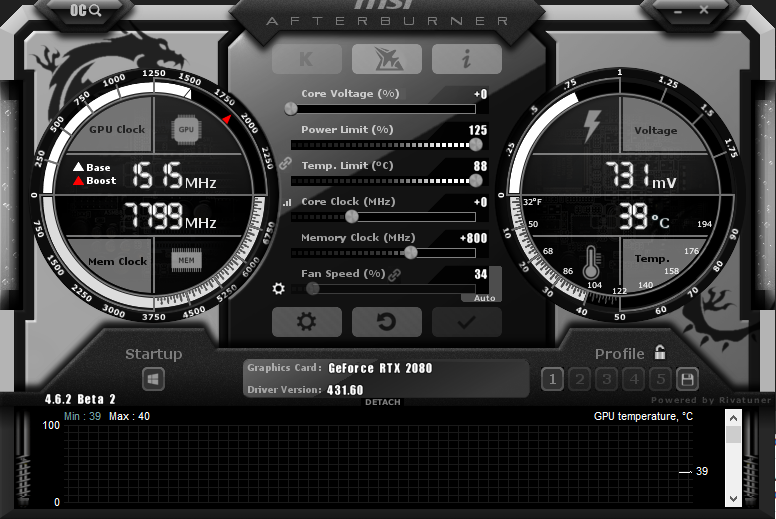Open fan speed settings gear icon
Viewport: 776px width, 519px height.
tap(279, 288)
